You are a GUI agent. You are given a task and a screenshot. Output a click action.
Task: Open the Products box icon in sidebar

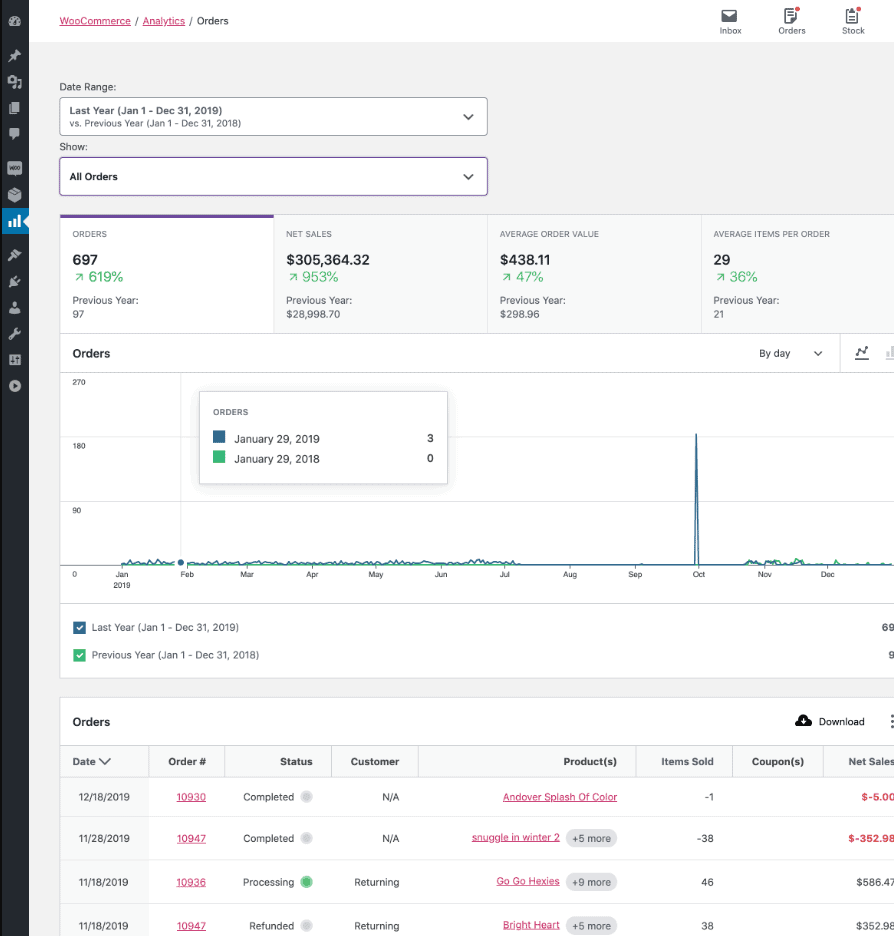click(x=14, y=195)
